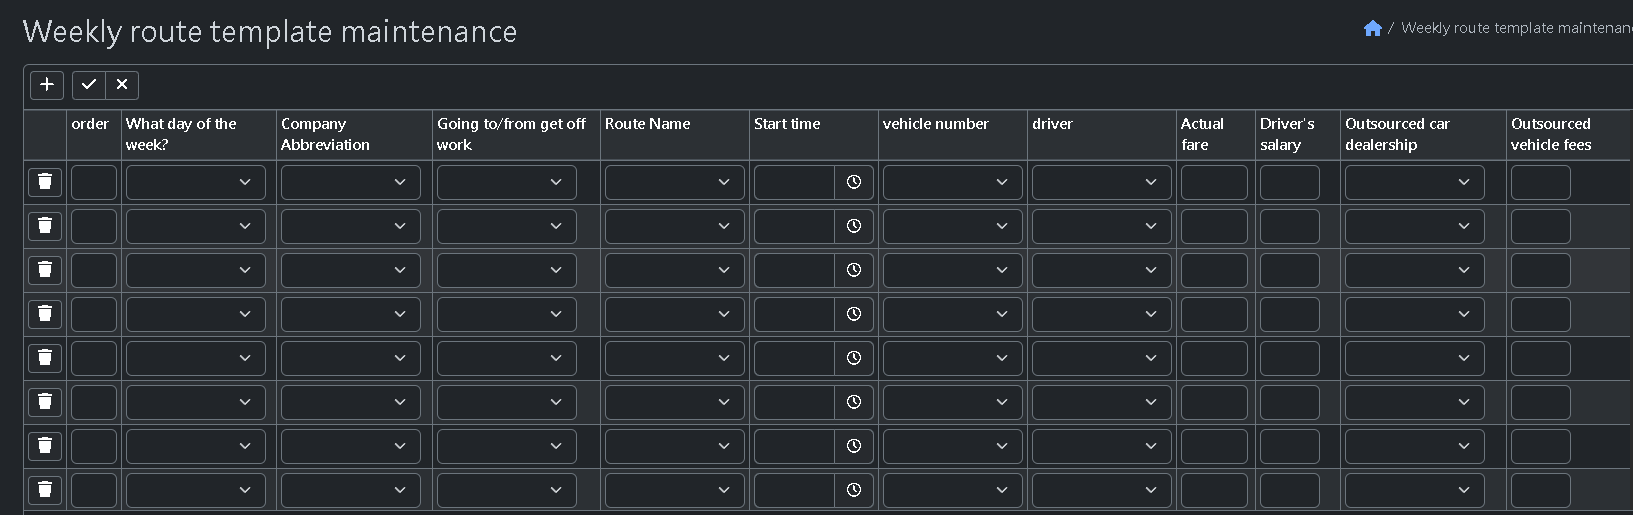This screenshot has height=515, width=1633.
Task: Open first row day of the week dropdown
Action: click(196, 182)
